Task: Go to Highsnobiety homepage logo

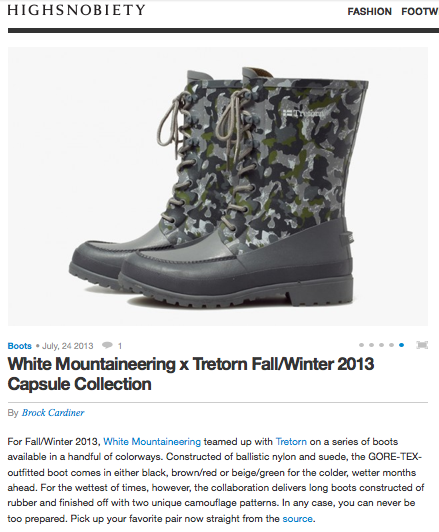Action: click(76, 10)
